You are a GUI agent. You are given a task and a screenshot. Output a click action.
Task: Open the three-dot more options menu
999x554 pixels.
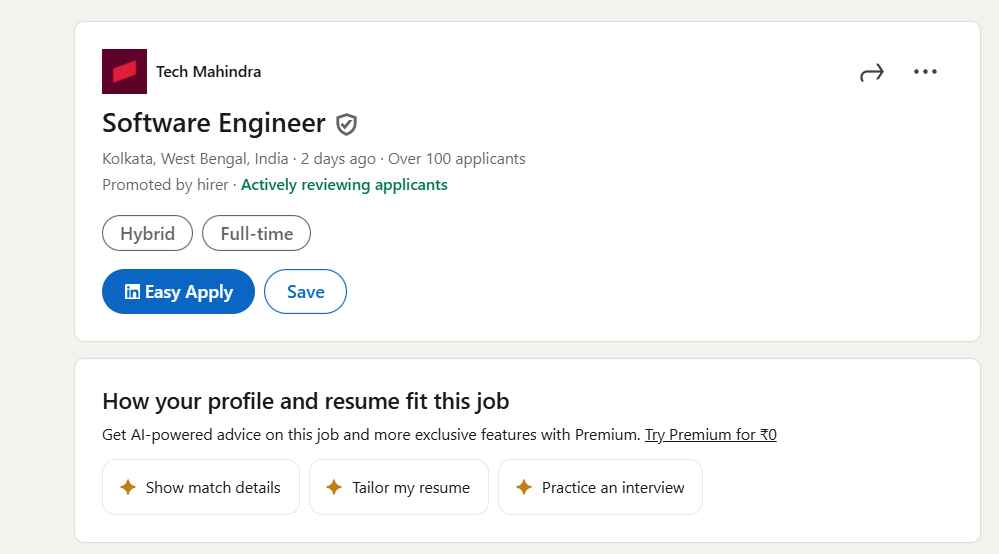[x=925, y=72]
